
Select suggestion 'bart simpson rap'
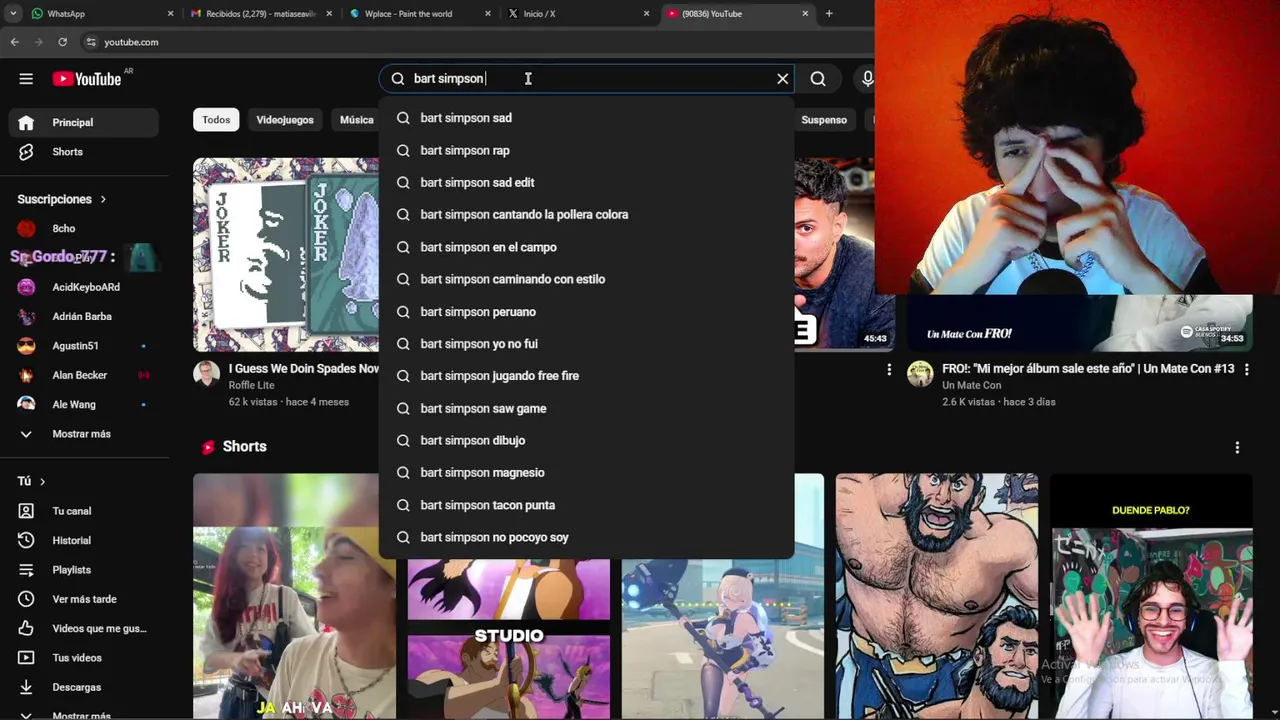click(586, 150)
